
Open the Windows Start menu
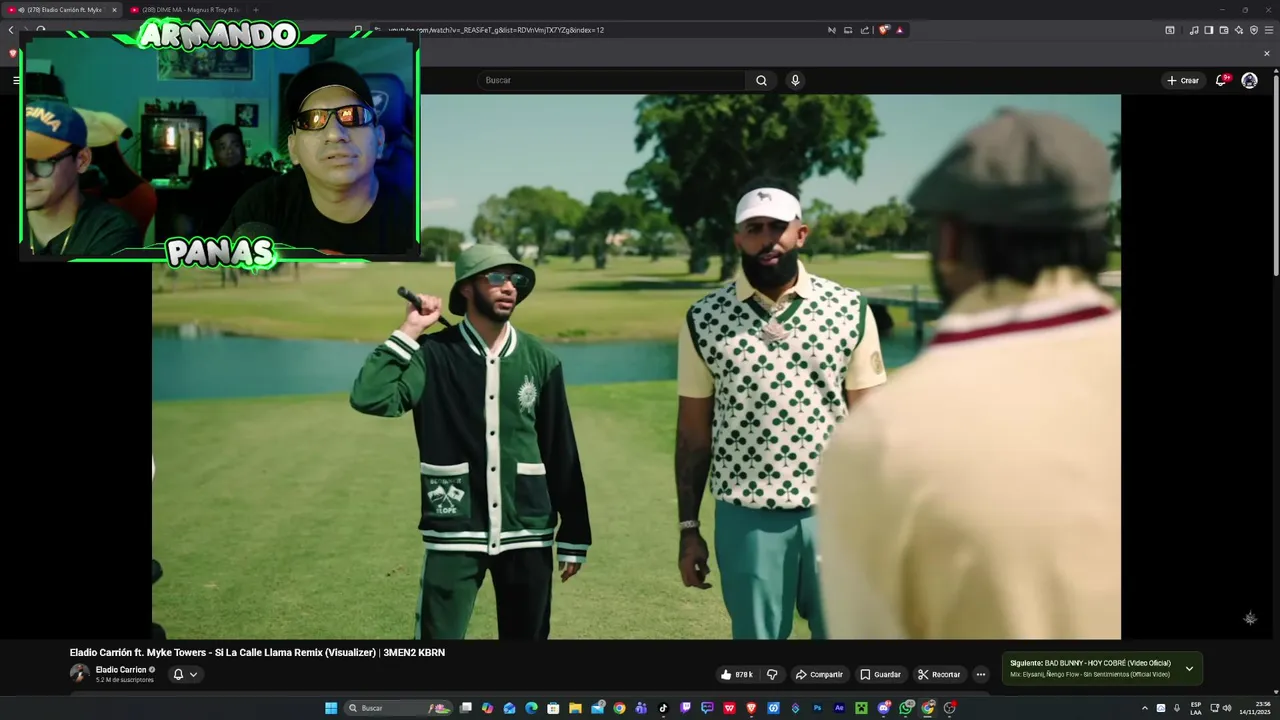click(x=331, y=708)
